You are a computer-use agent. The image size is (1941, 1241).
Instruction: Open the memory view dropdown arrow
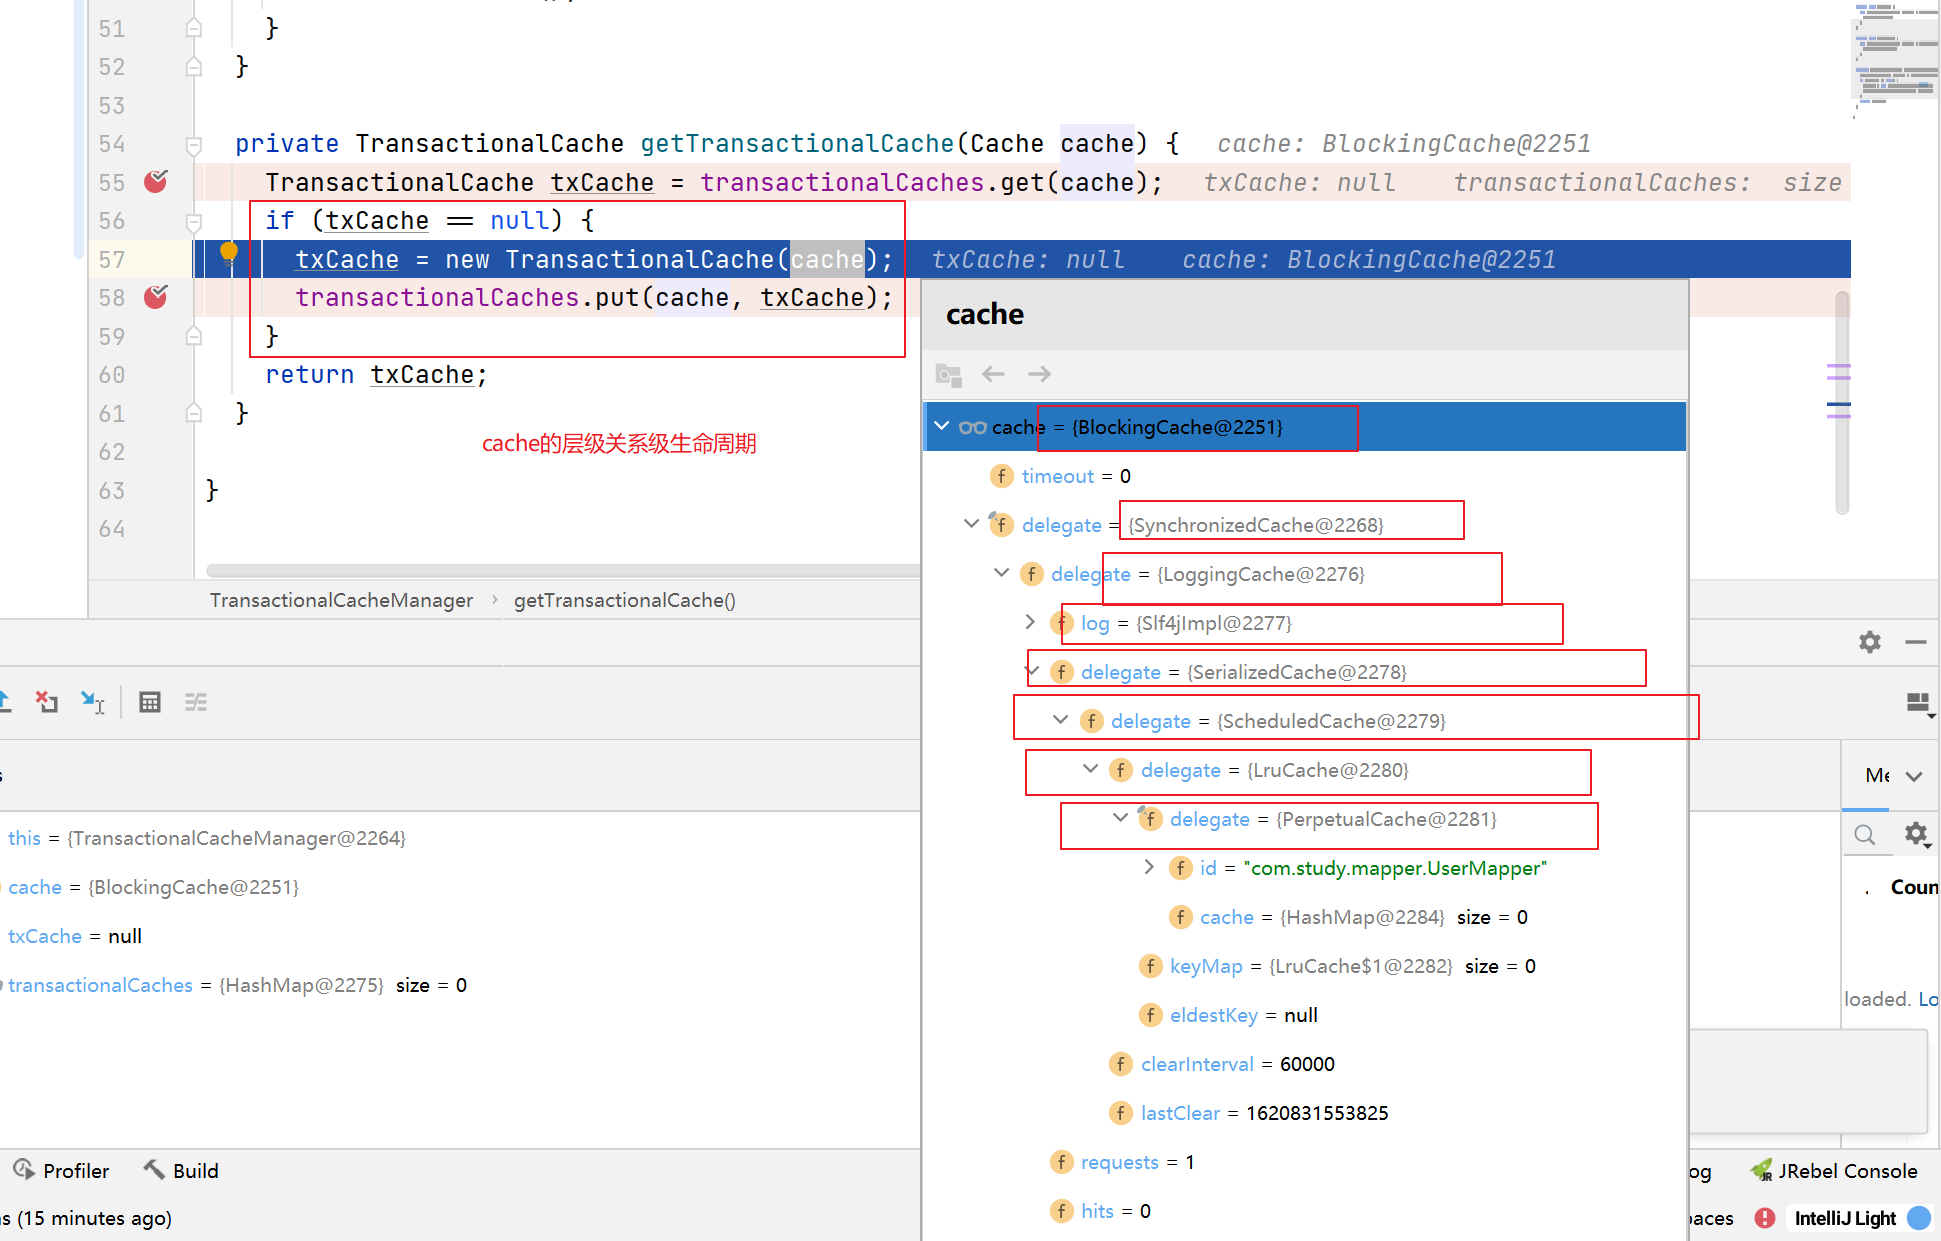pos(1914,776)
